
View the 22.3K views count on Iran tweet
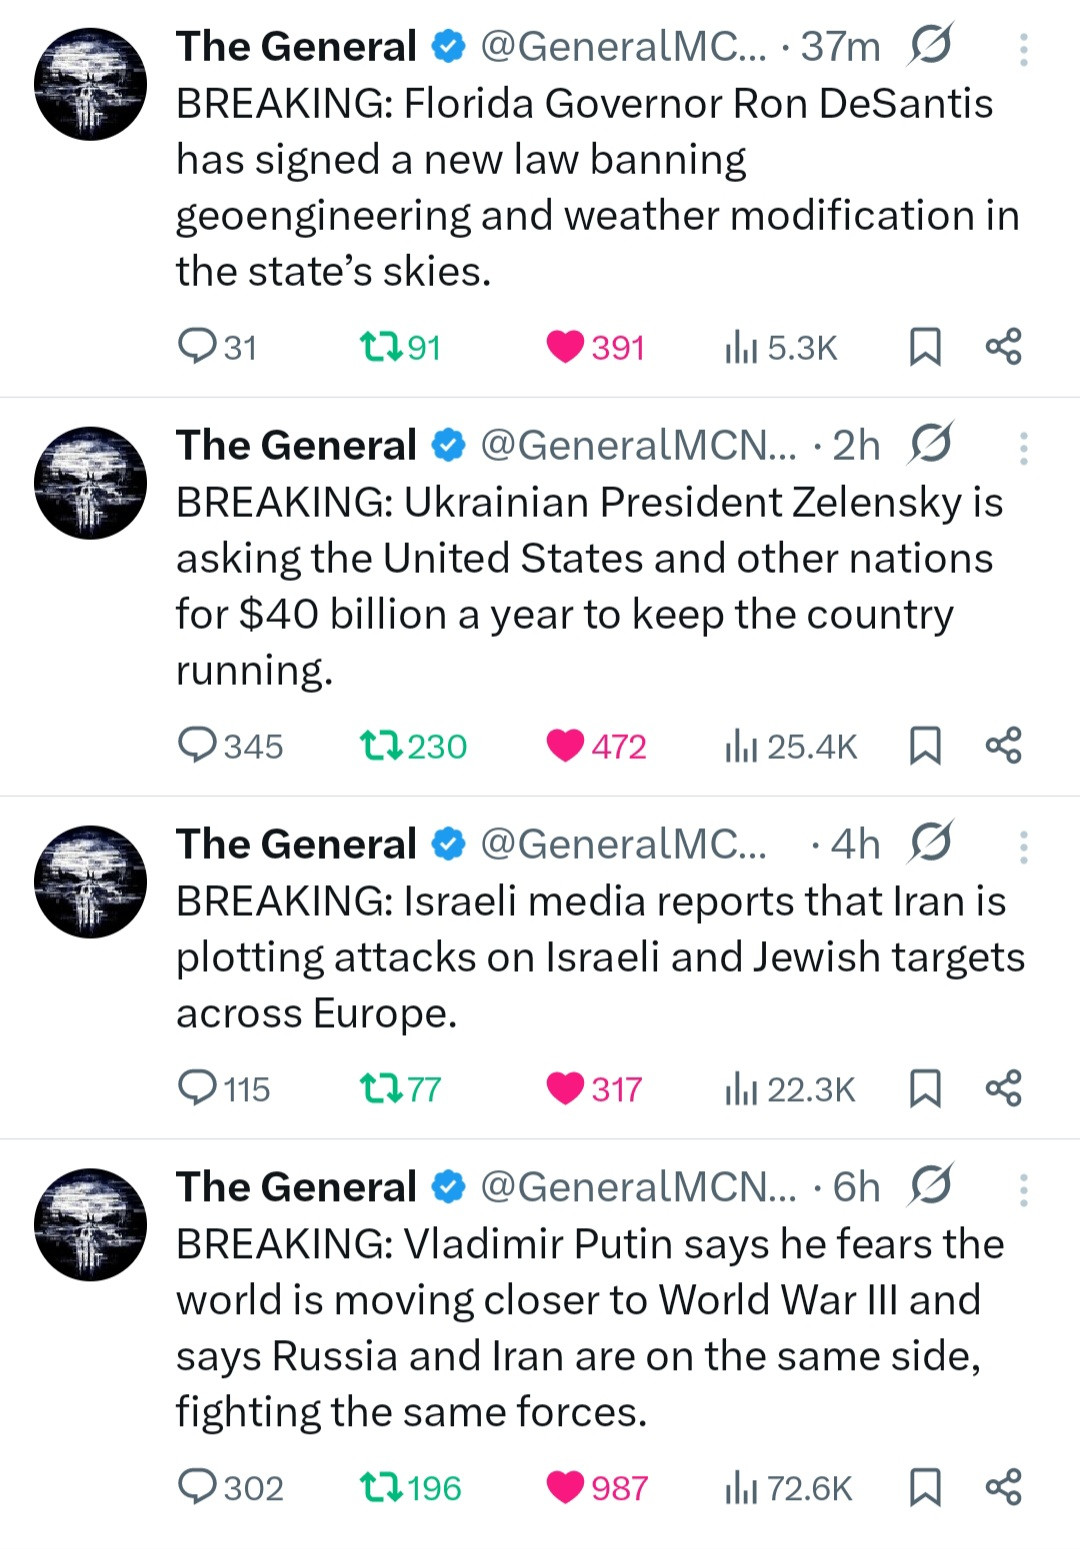790,1089
